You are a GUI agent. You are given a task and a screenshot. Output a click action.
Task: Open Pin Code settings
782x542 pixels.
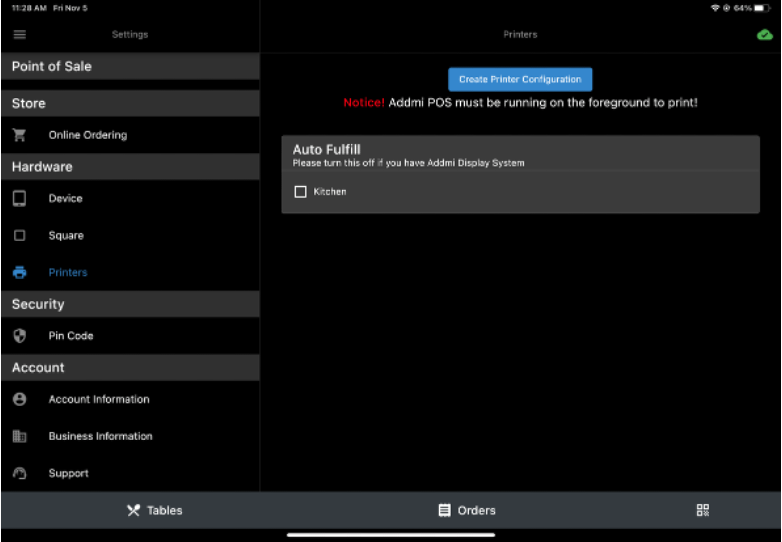[131, 336]
